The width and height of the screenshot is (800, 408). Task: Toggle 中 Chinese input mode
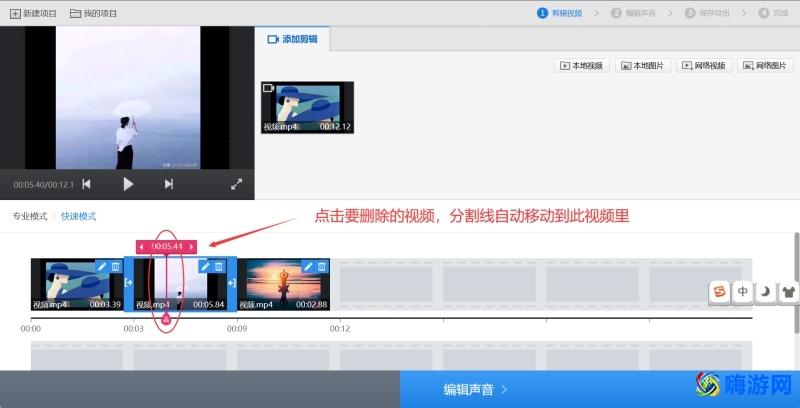pos(743,292)
